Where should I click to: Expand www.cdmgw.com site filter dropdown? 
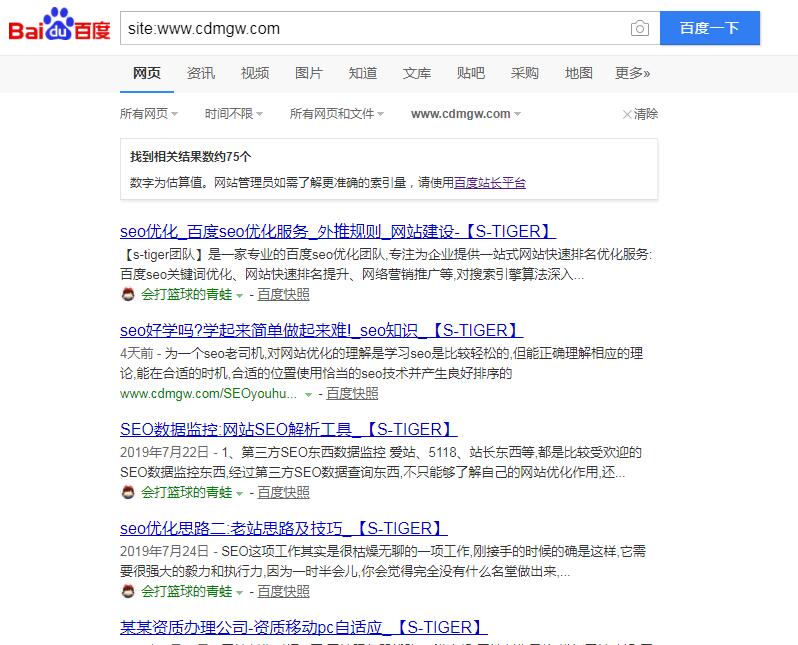tap(466, 114)
